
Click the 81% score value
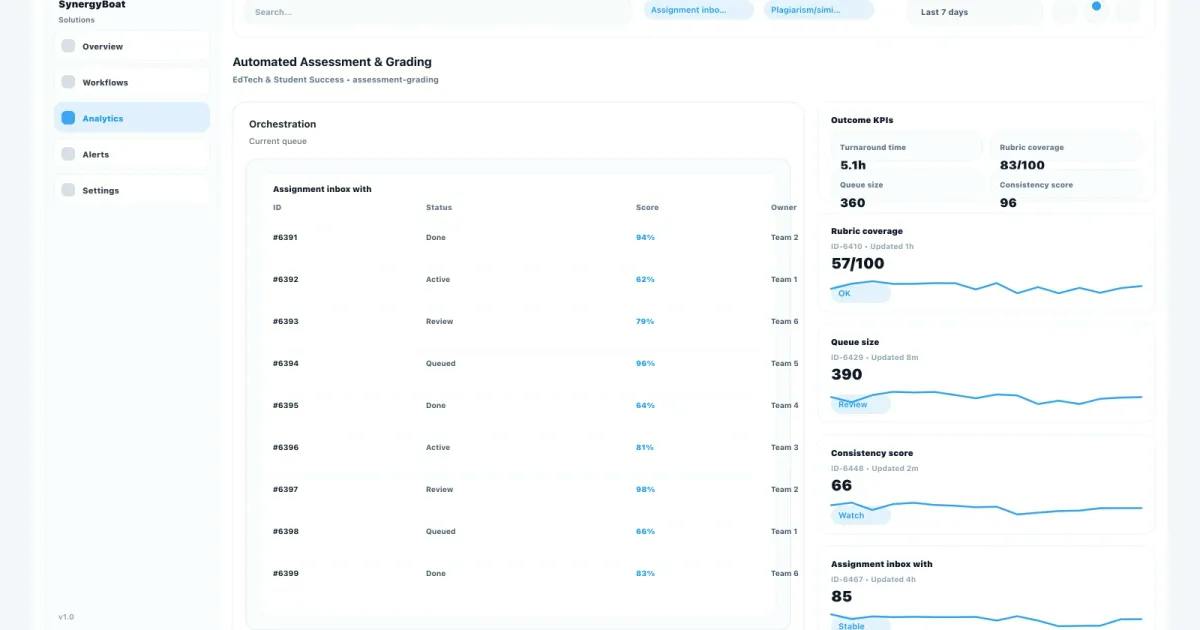tap(645, 448)
